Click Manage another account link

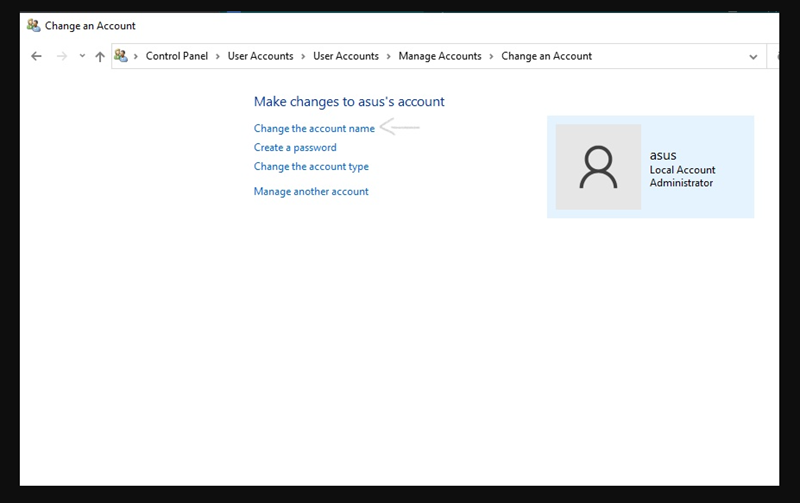pos(311,191)
